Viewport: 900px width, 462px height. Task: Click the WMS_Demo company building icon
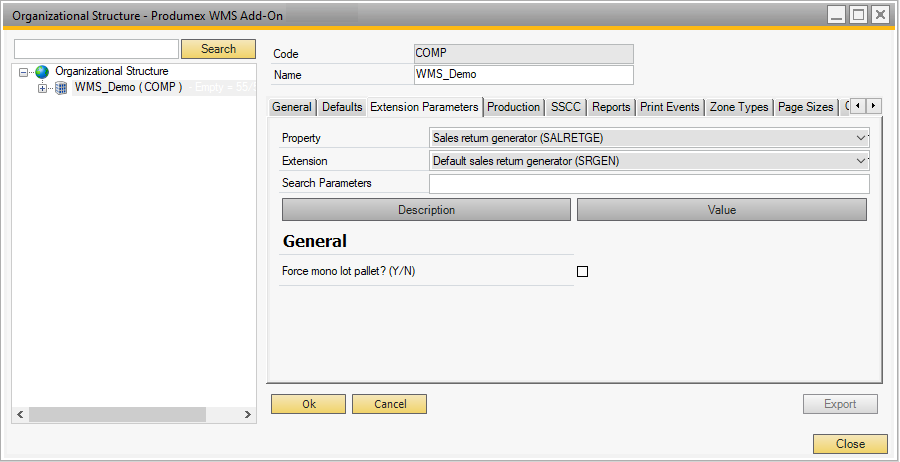[61, 88]
